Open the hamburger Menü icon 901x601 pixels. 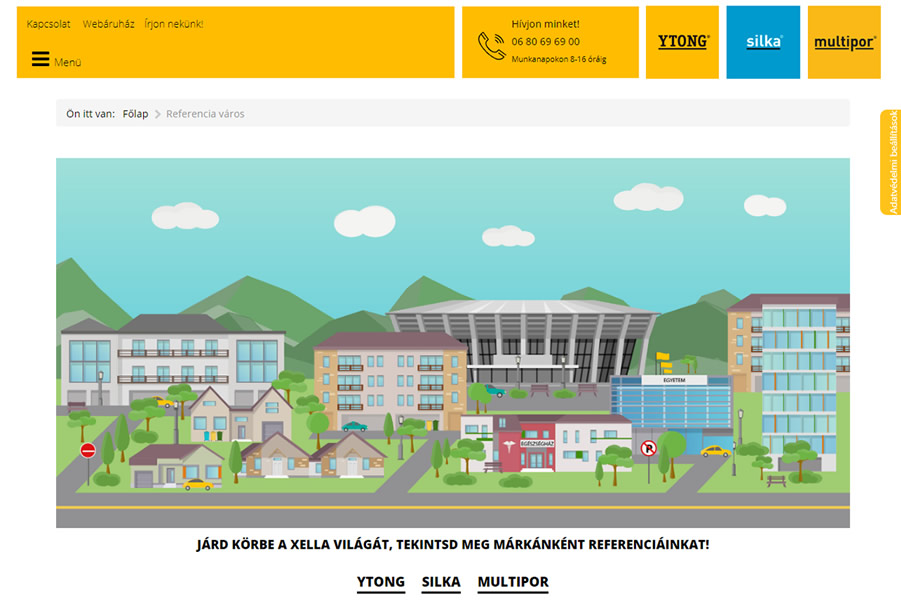40,59
